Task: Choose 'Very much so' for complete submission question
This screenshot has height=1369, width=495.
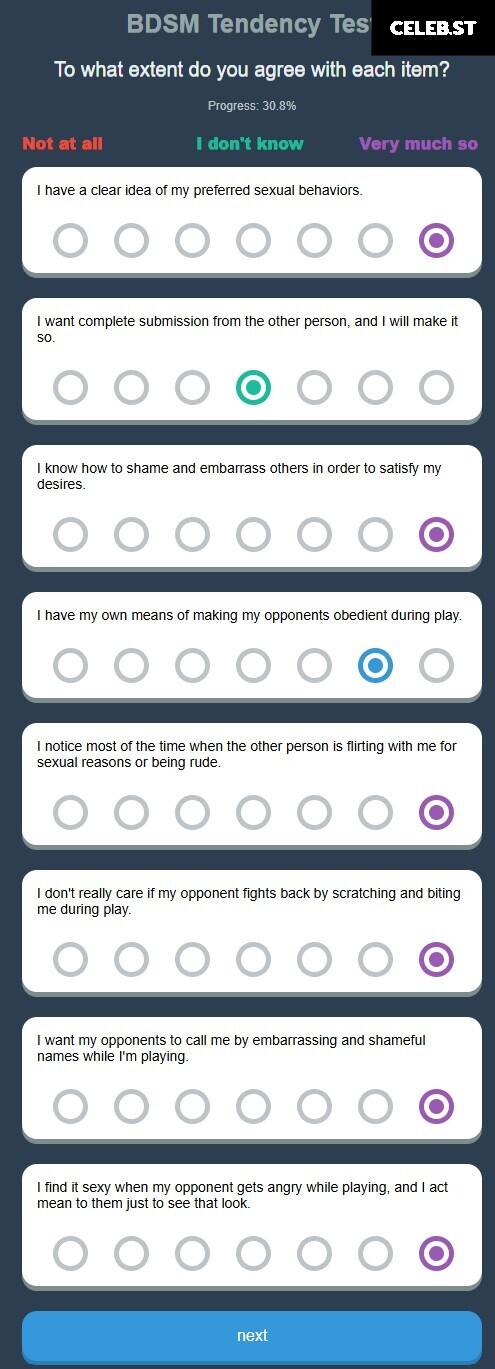Action: (436, 387)
